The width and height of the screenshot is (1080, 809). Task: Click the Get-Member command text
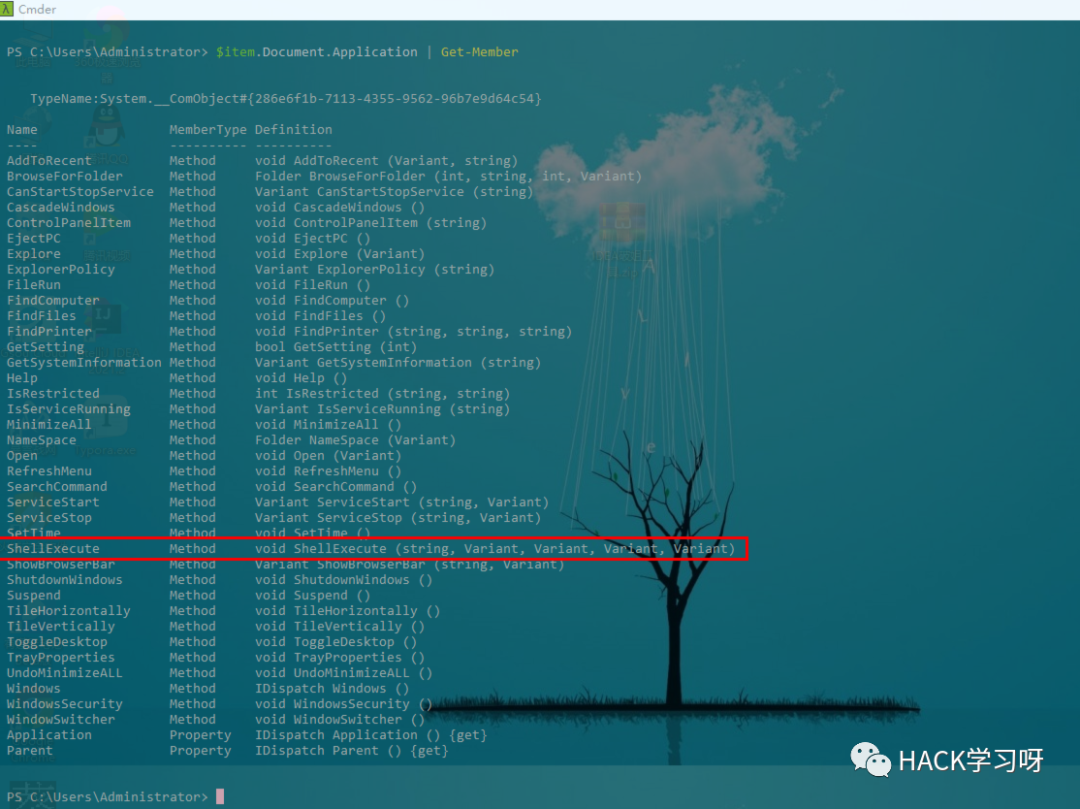point(479,52)
